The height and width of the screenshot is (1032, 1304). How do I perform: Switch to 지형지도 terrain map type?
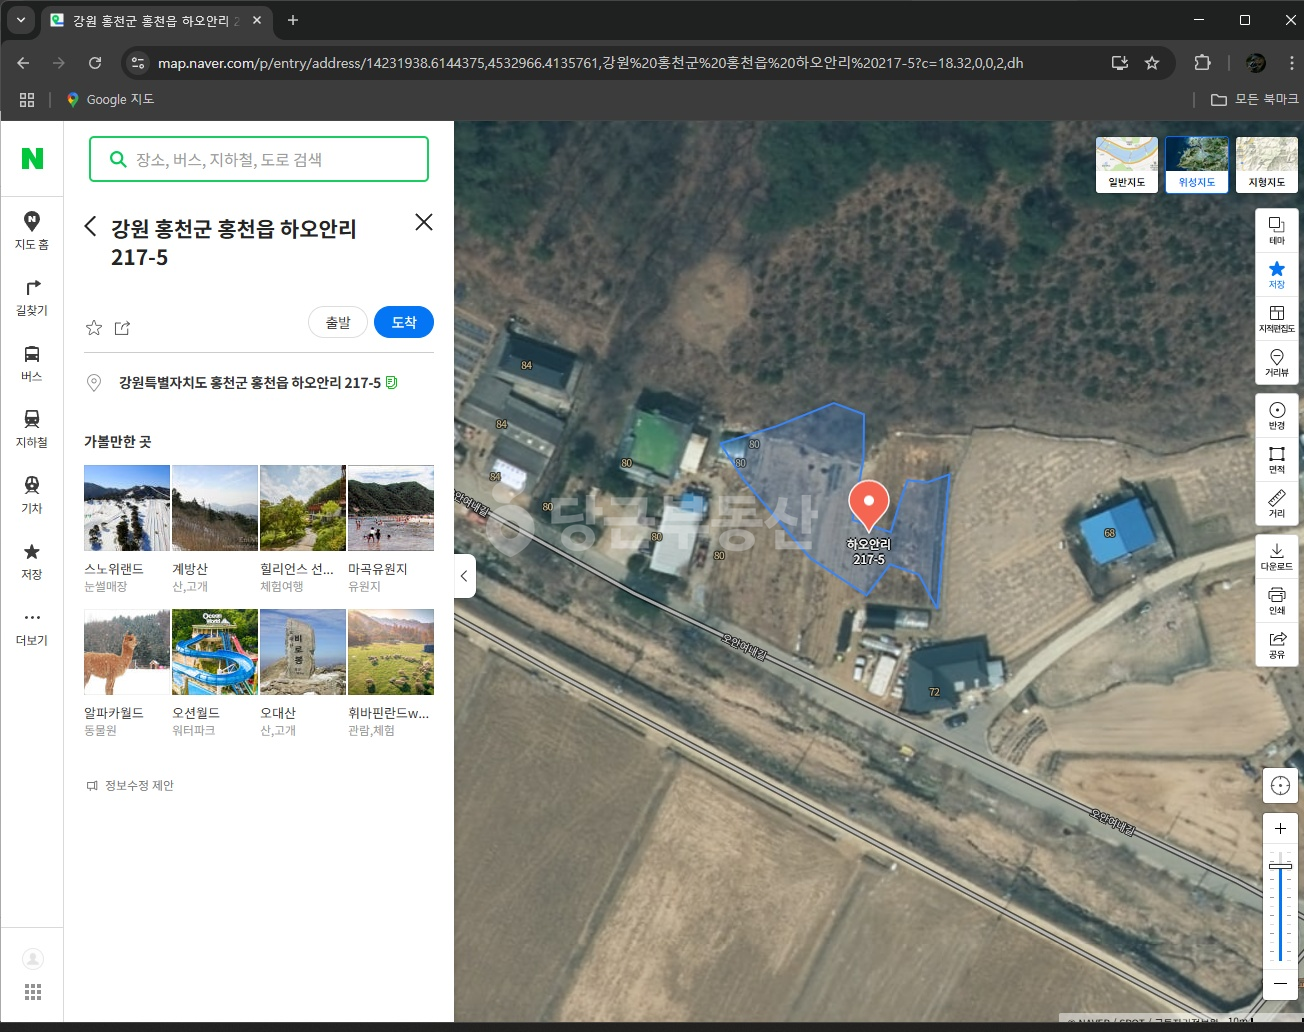[x=1267, y=165]
